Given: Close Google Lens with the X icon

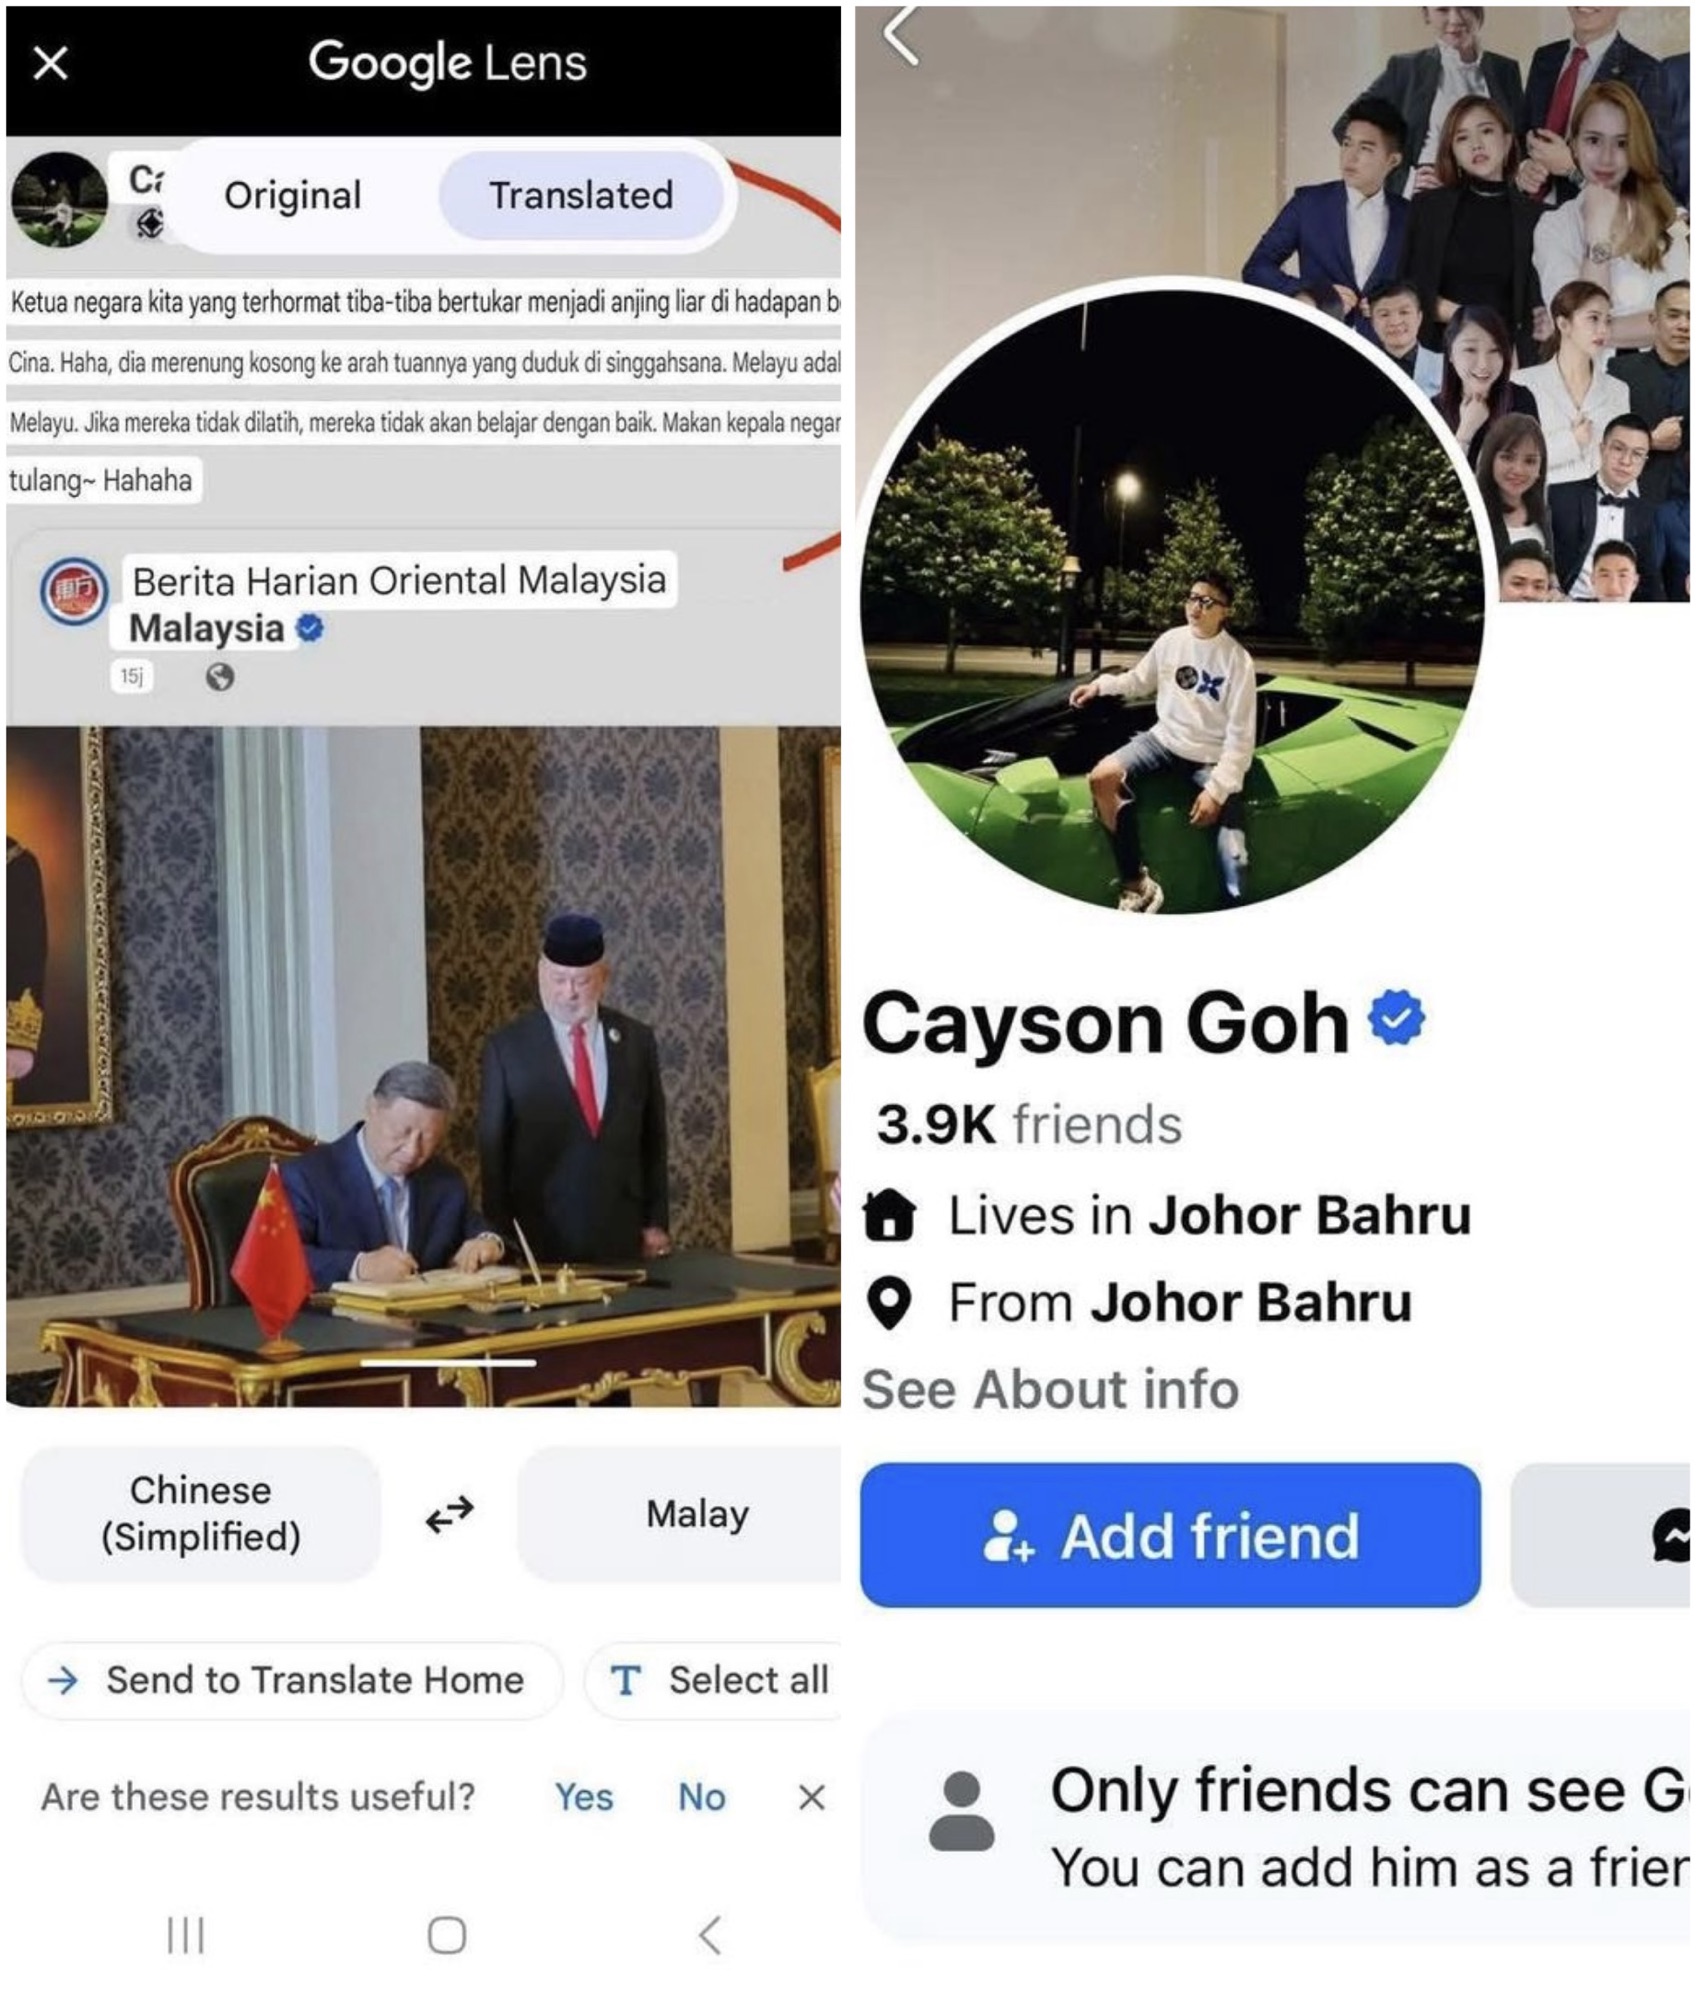Looking at the screenshot, I should click(50, 64).
